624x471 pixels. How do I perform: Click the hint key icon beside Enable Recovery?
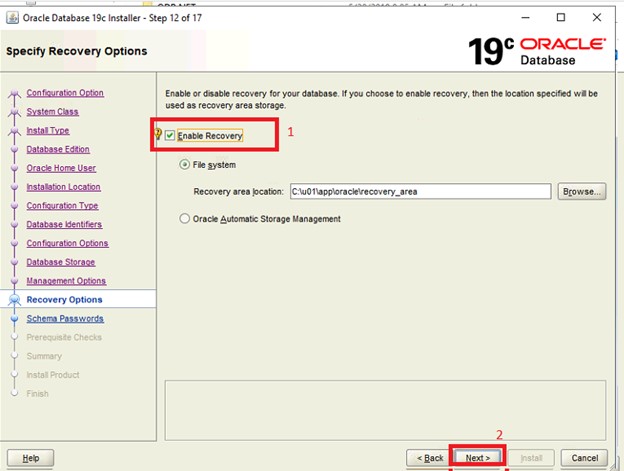157,134
